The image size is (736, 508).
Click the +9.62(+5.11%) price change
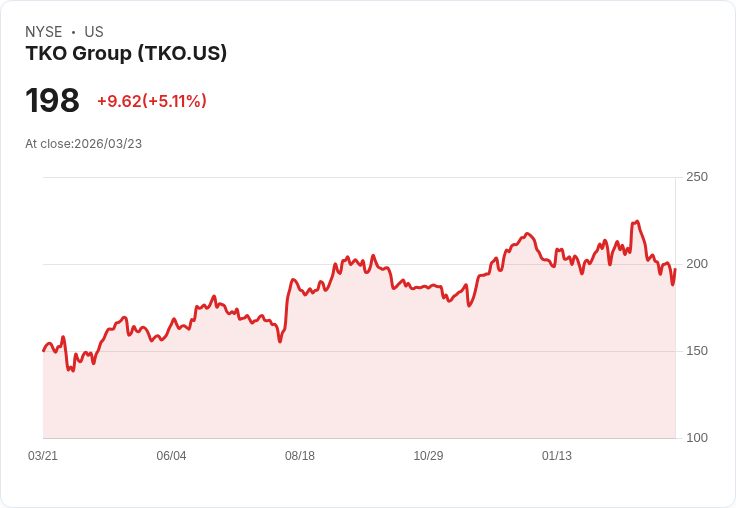[151, 101]
